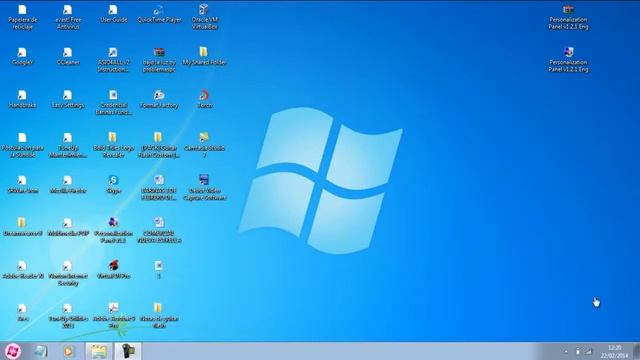Launch VirtualDJ Pro desktop icon
Screen dimensions: 640x360
pyautogui.click(x=113, y=270)
